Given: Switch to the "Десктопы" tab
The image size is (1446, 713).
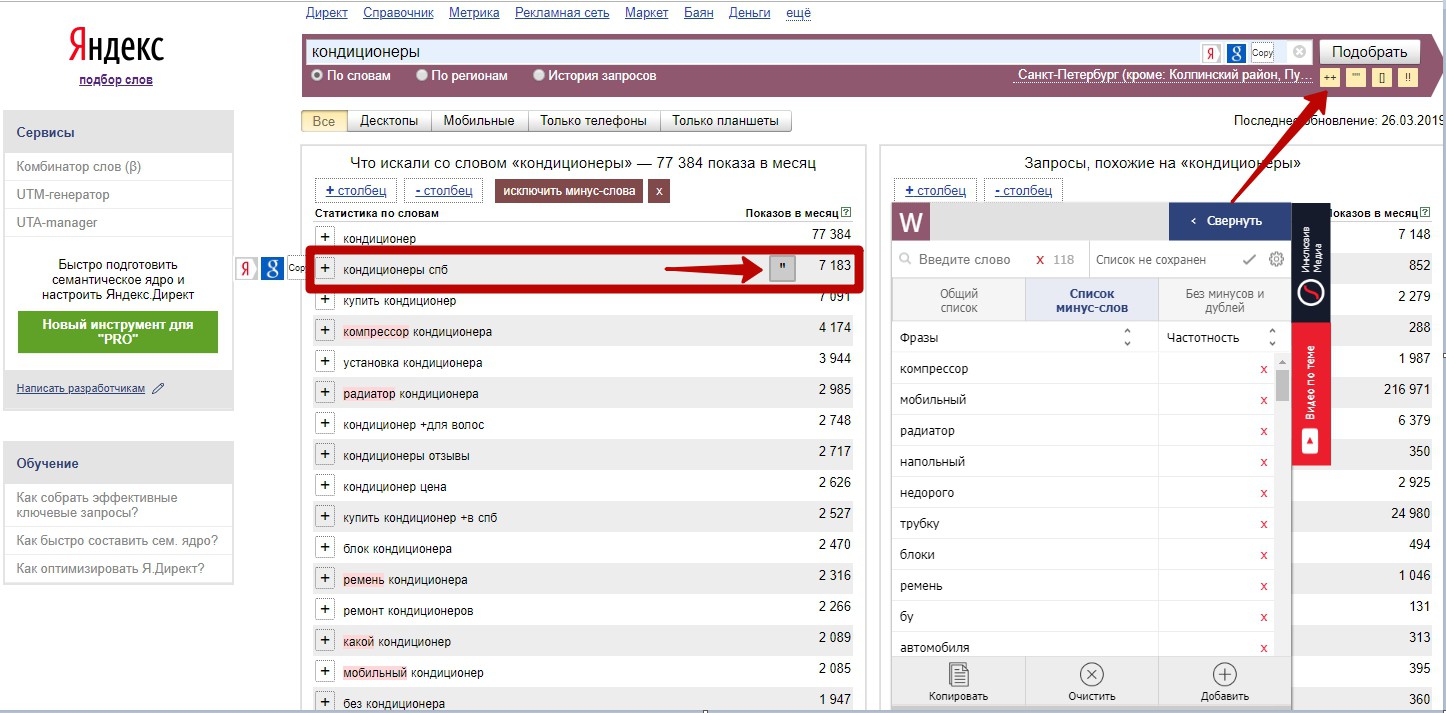Looking at the screenshot, I should (389, 121).
